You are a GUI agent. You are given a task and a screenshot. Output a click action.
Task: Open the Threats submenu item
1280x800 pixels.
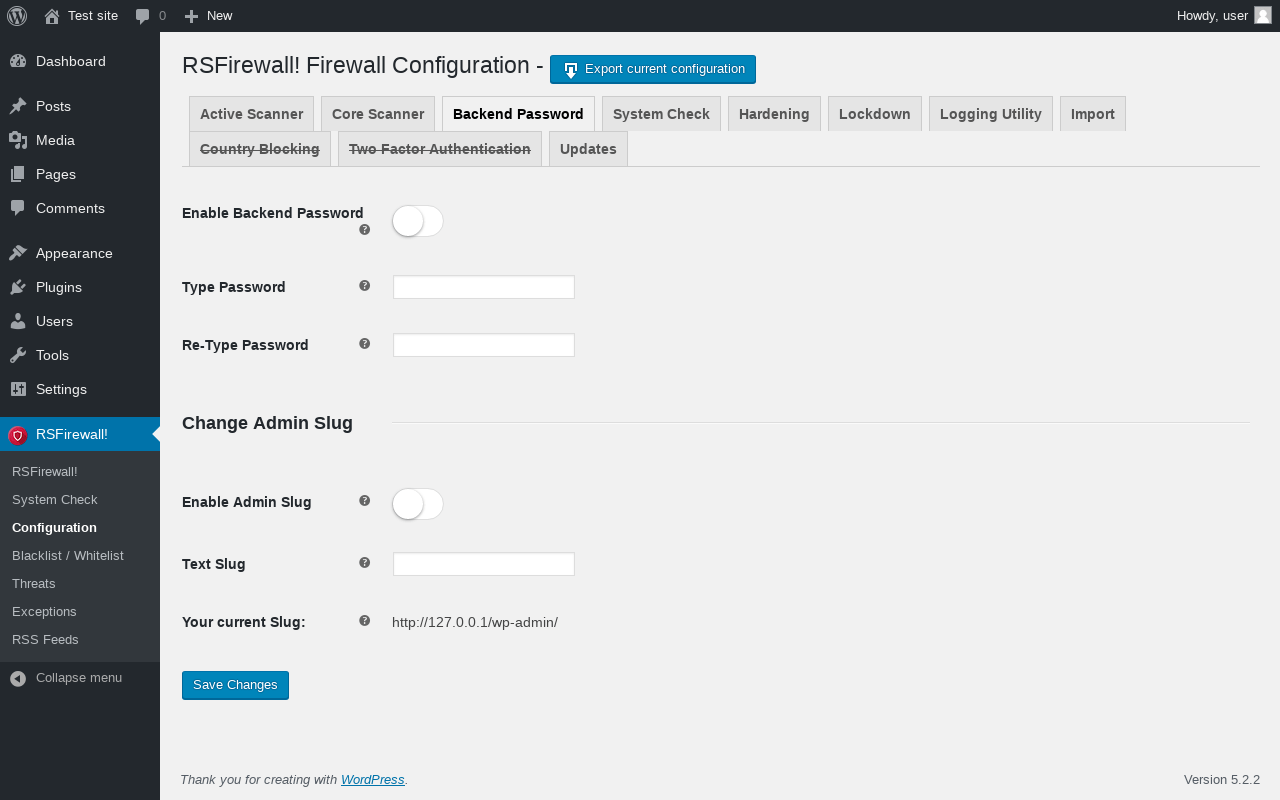tap(80, 583)
